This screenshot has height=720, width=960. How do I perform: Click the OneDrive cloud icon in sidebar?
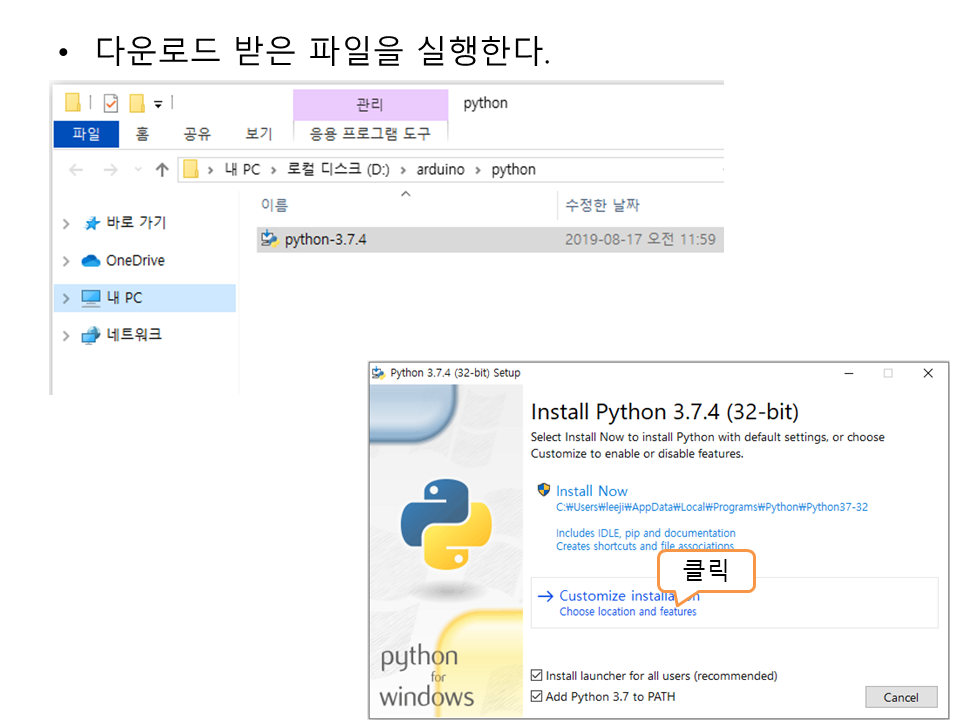pyautogui.click(x=91, y=261)
